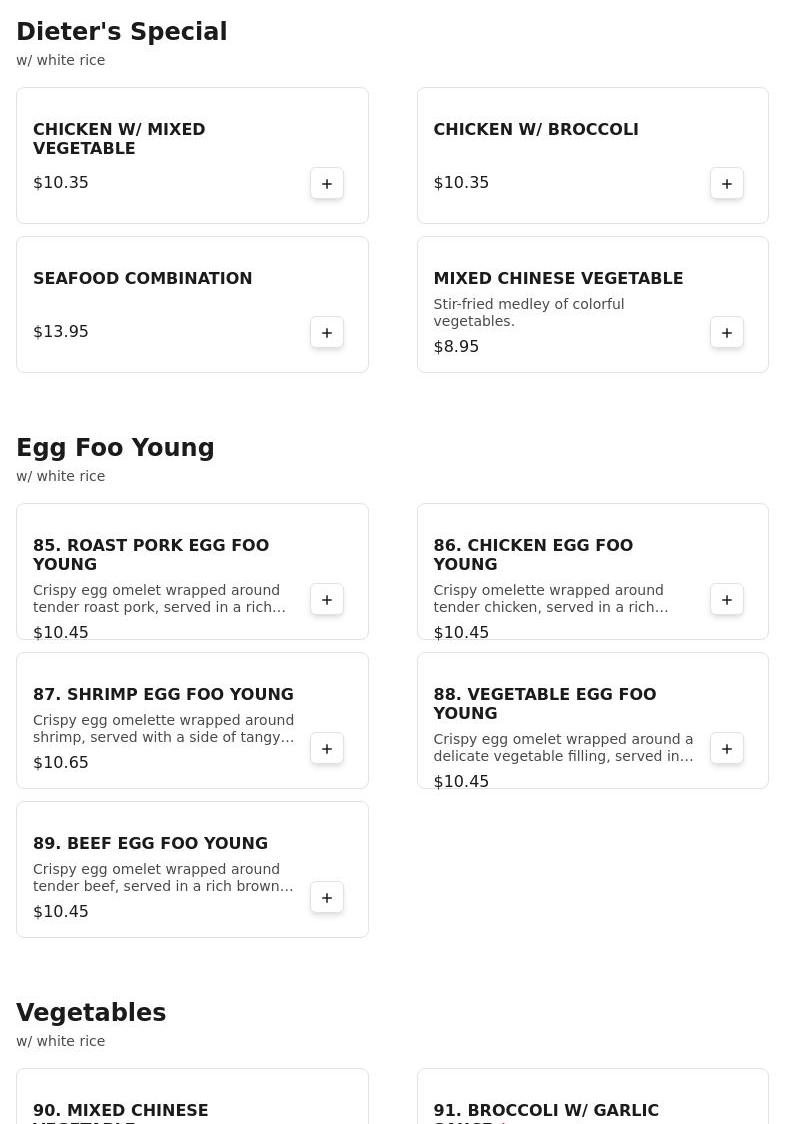The height and width of the screenshot is (1124, 785).
Task: Open 89. Beef Egg Foo Young title
Action: tap(150, 844)
